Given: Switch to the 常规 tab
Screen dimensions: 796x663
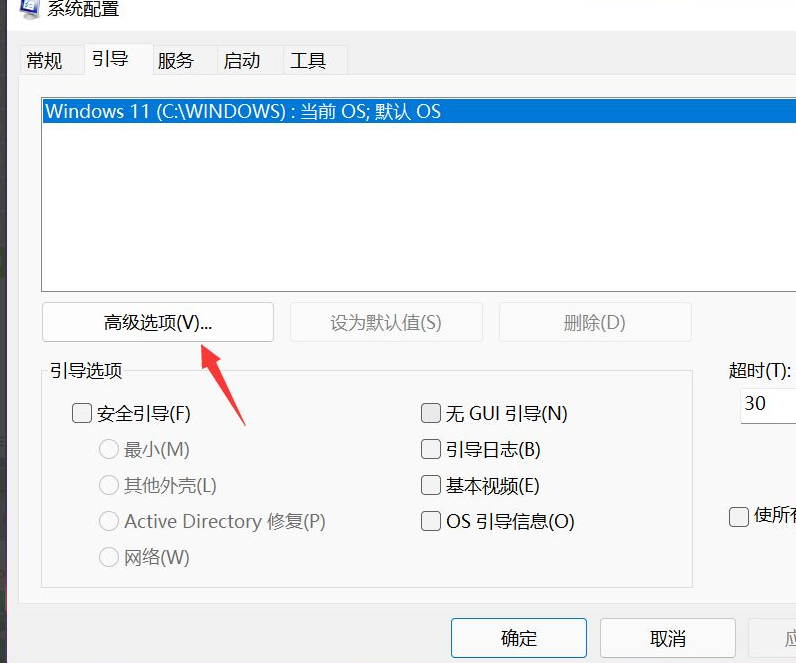Looking at the screenshot, I should click(x=44, y=61).
